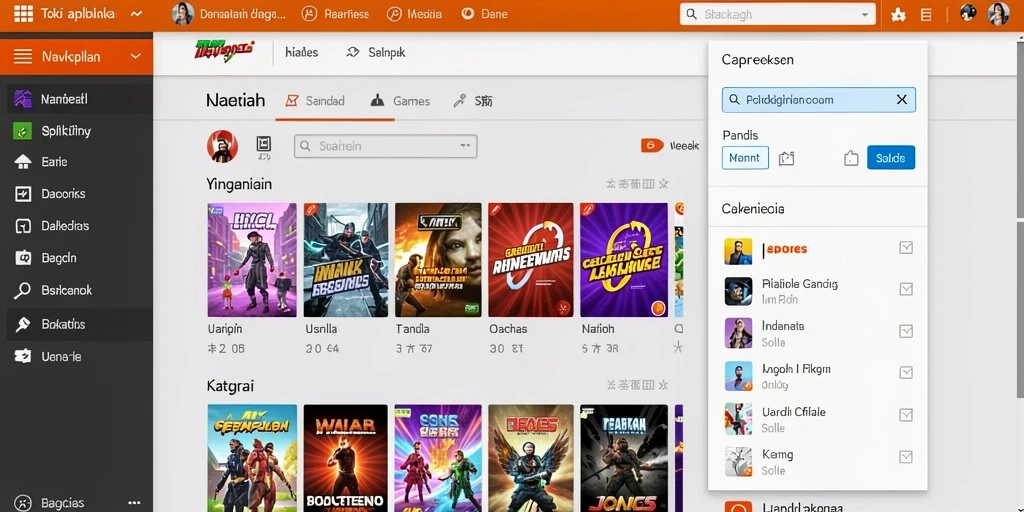Click the red round avatar below Naetiah
The image size is (1024, 512).
tap(222, 146)
